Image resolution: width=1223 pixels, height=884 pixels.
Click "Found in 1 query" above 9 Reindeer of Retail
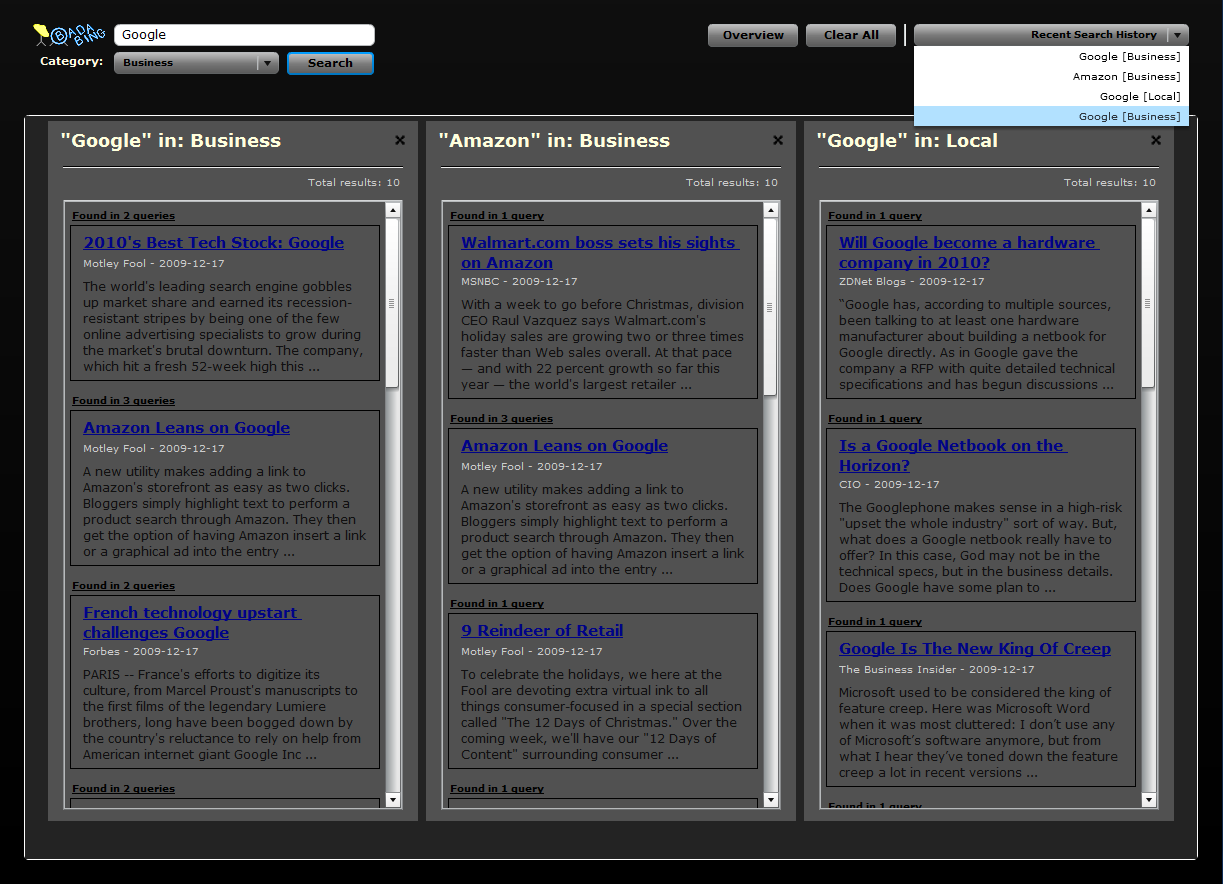point(497,604)
